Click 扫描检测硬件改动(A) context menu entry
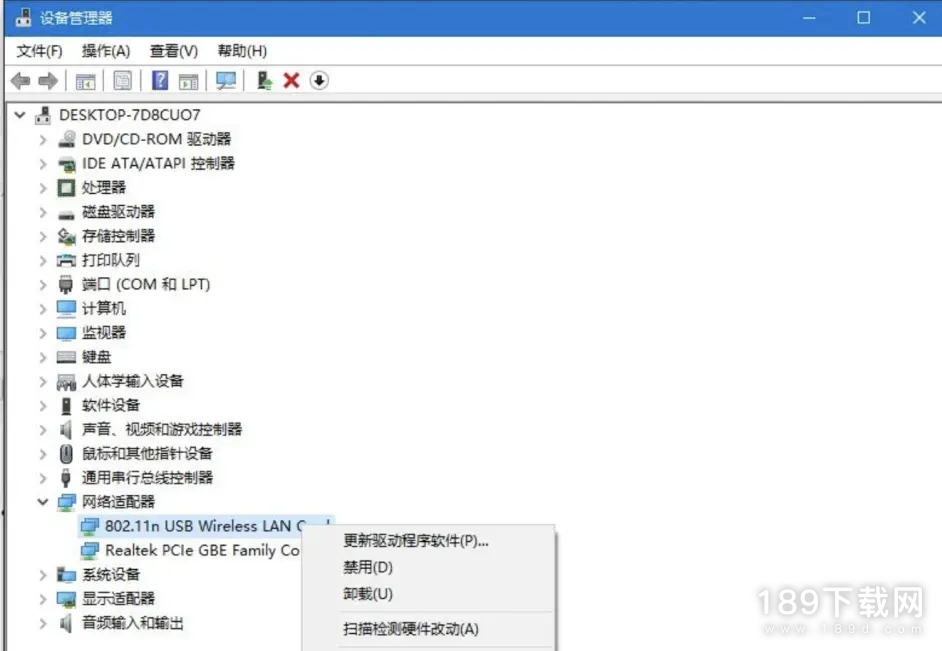 click(411, 629)
